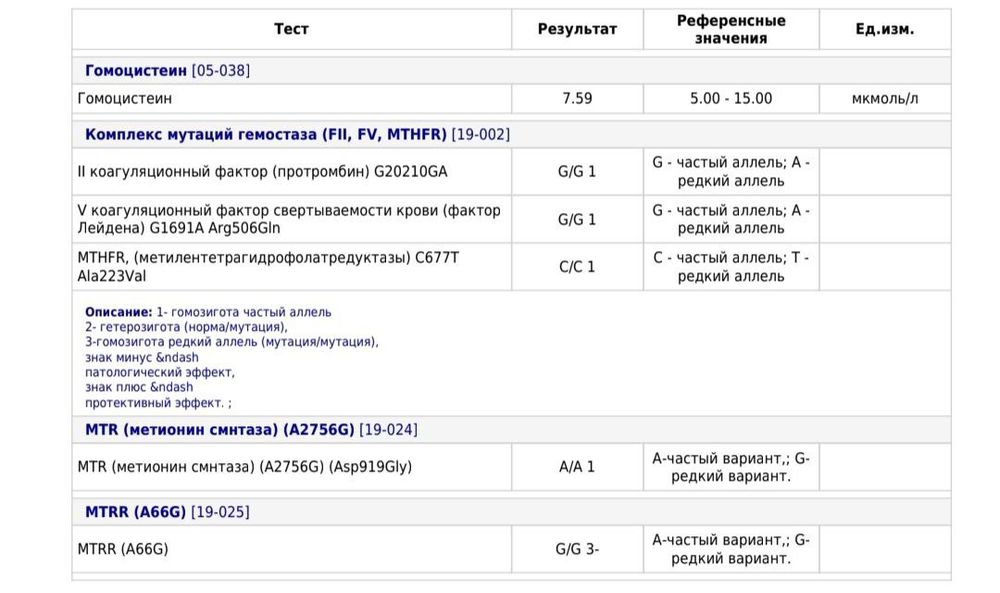Open the MTRR (A66G) [19-025] section heading
The image size is (1000, 593).
click(167, 512)
